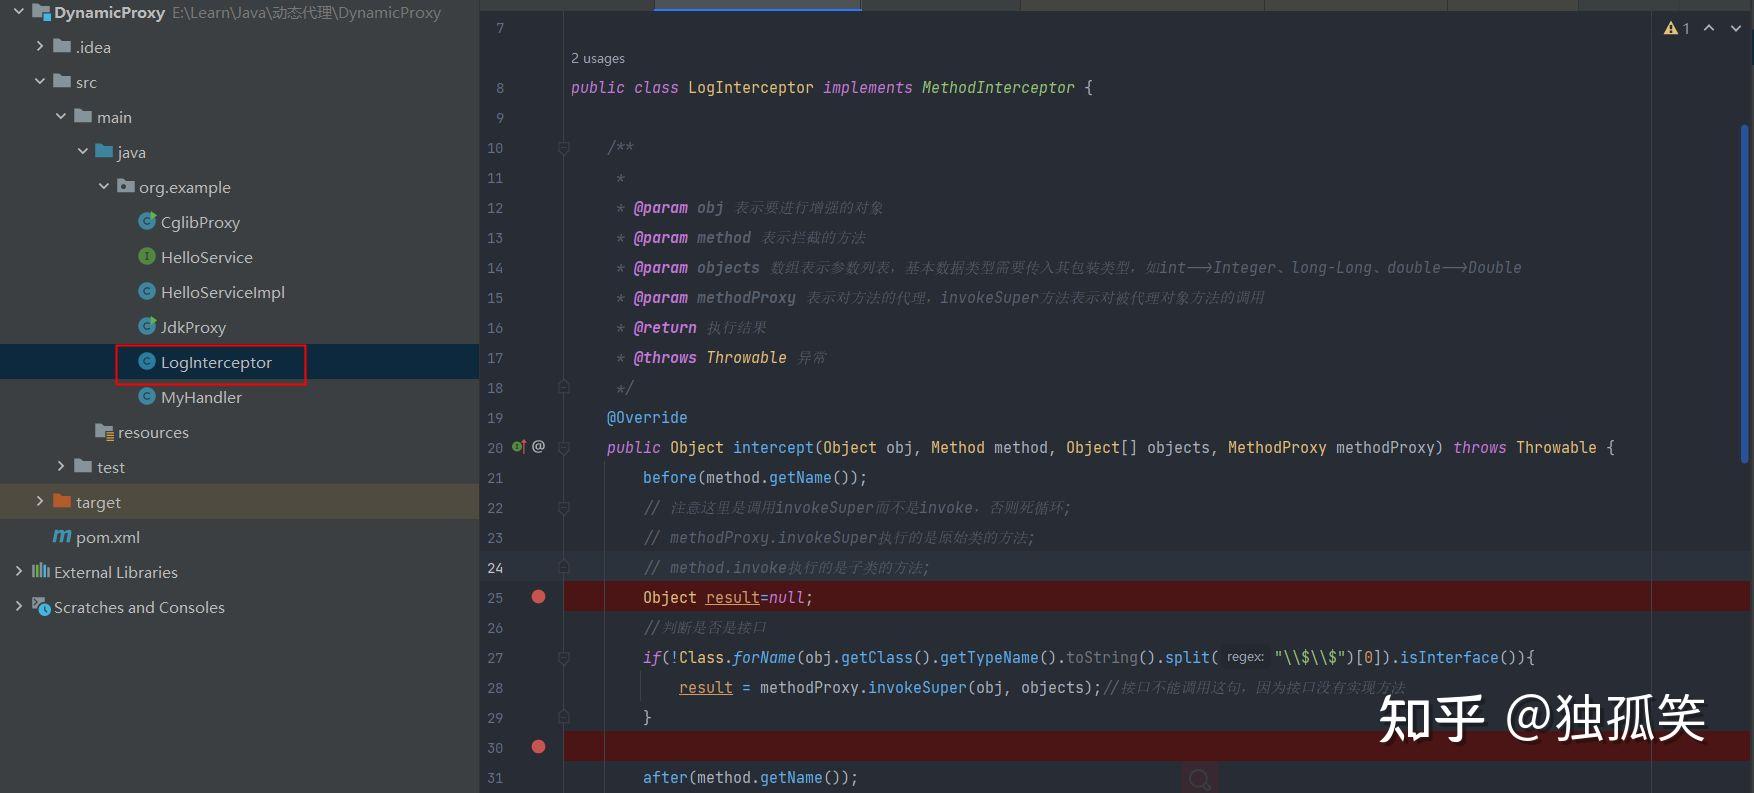Select the JdkProxy class icon
The height and width of the screenshot is (793, 1754).
point(147,327)
